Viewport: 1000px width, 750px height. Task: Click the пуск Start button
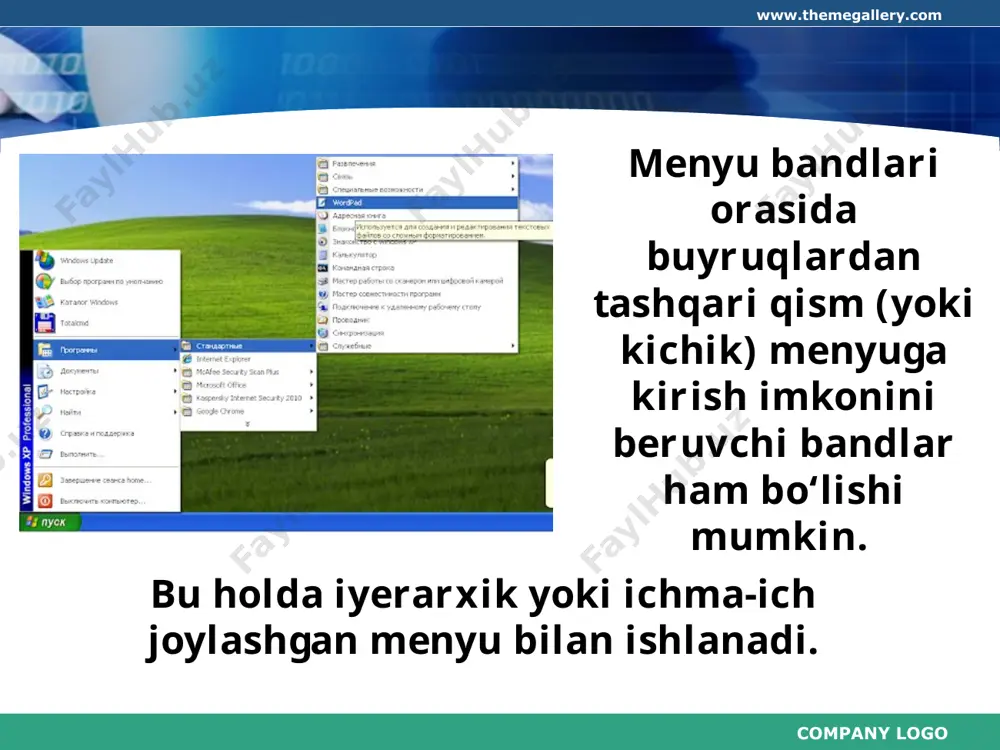click(x=50, y=522)
